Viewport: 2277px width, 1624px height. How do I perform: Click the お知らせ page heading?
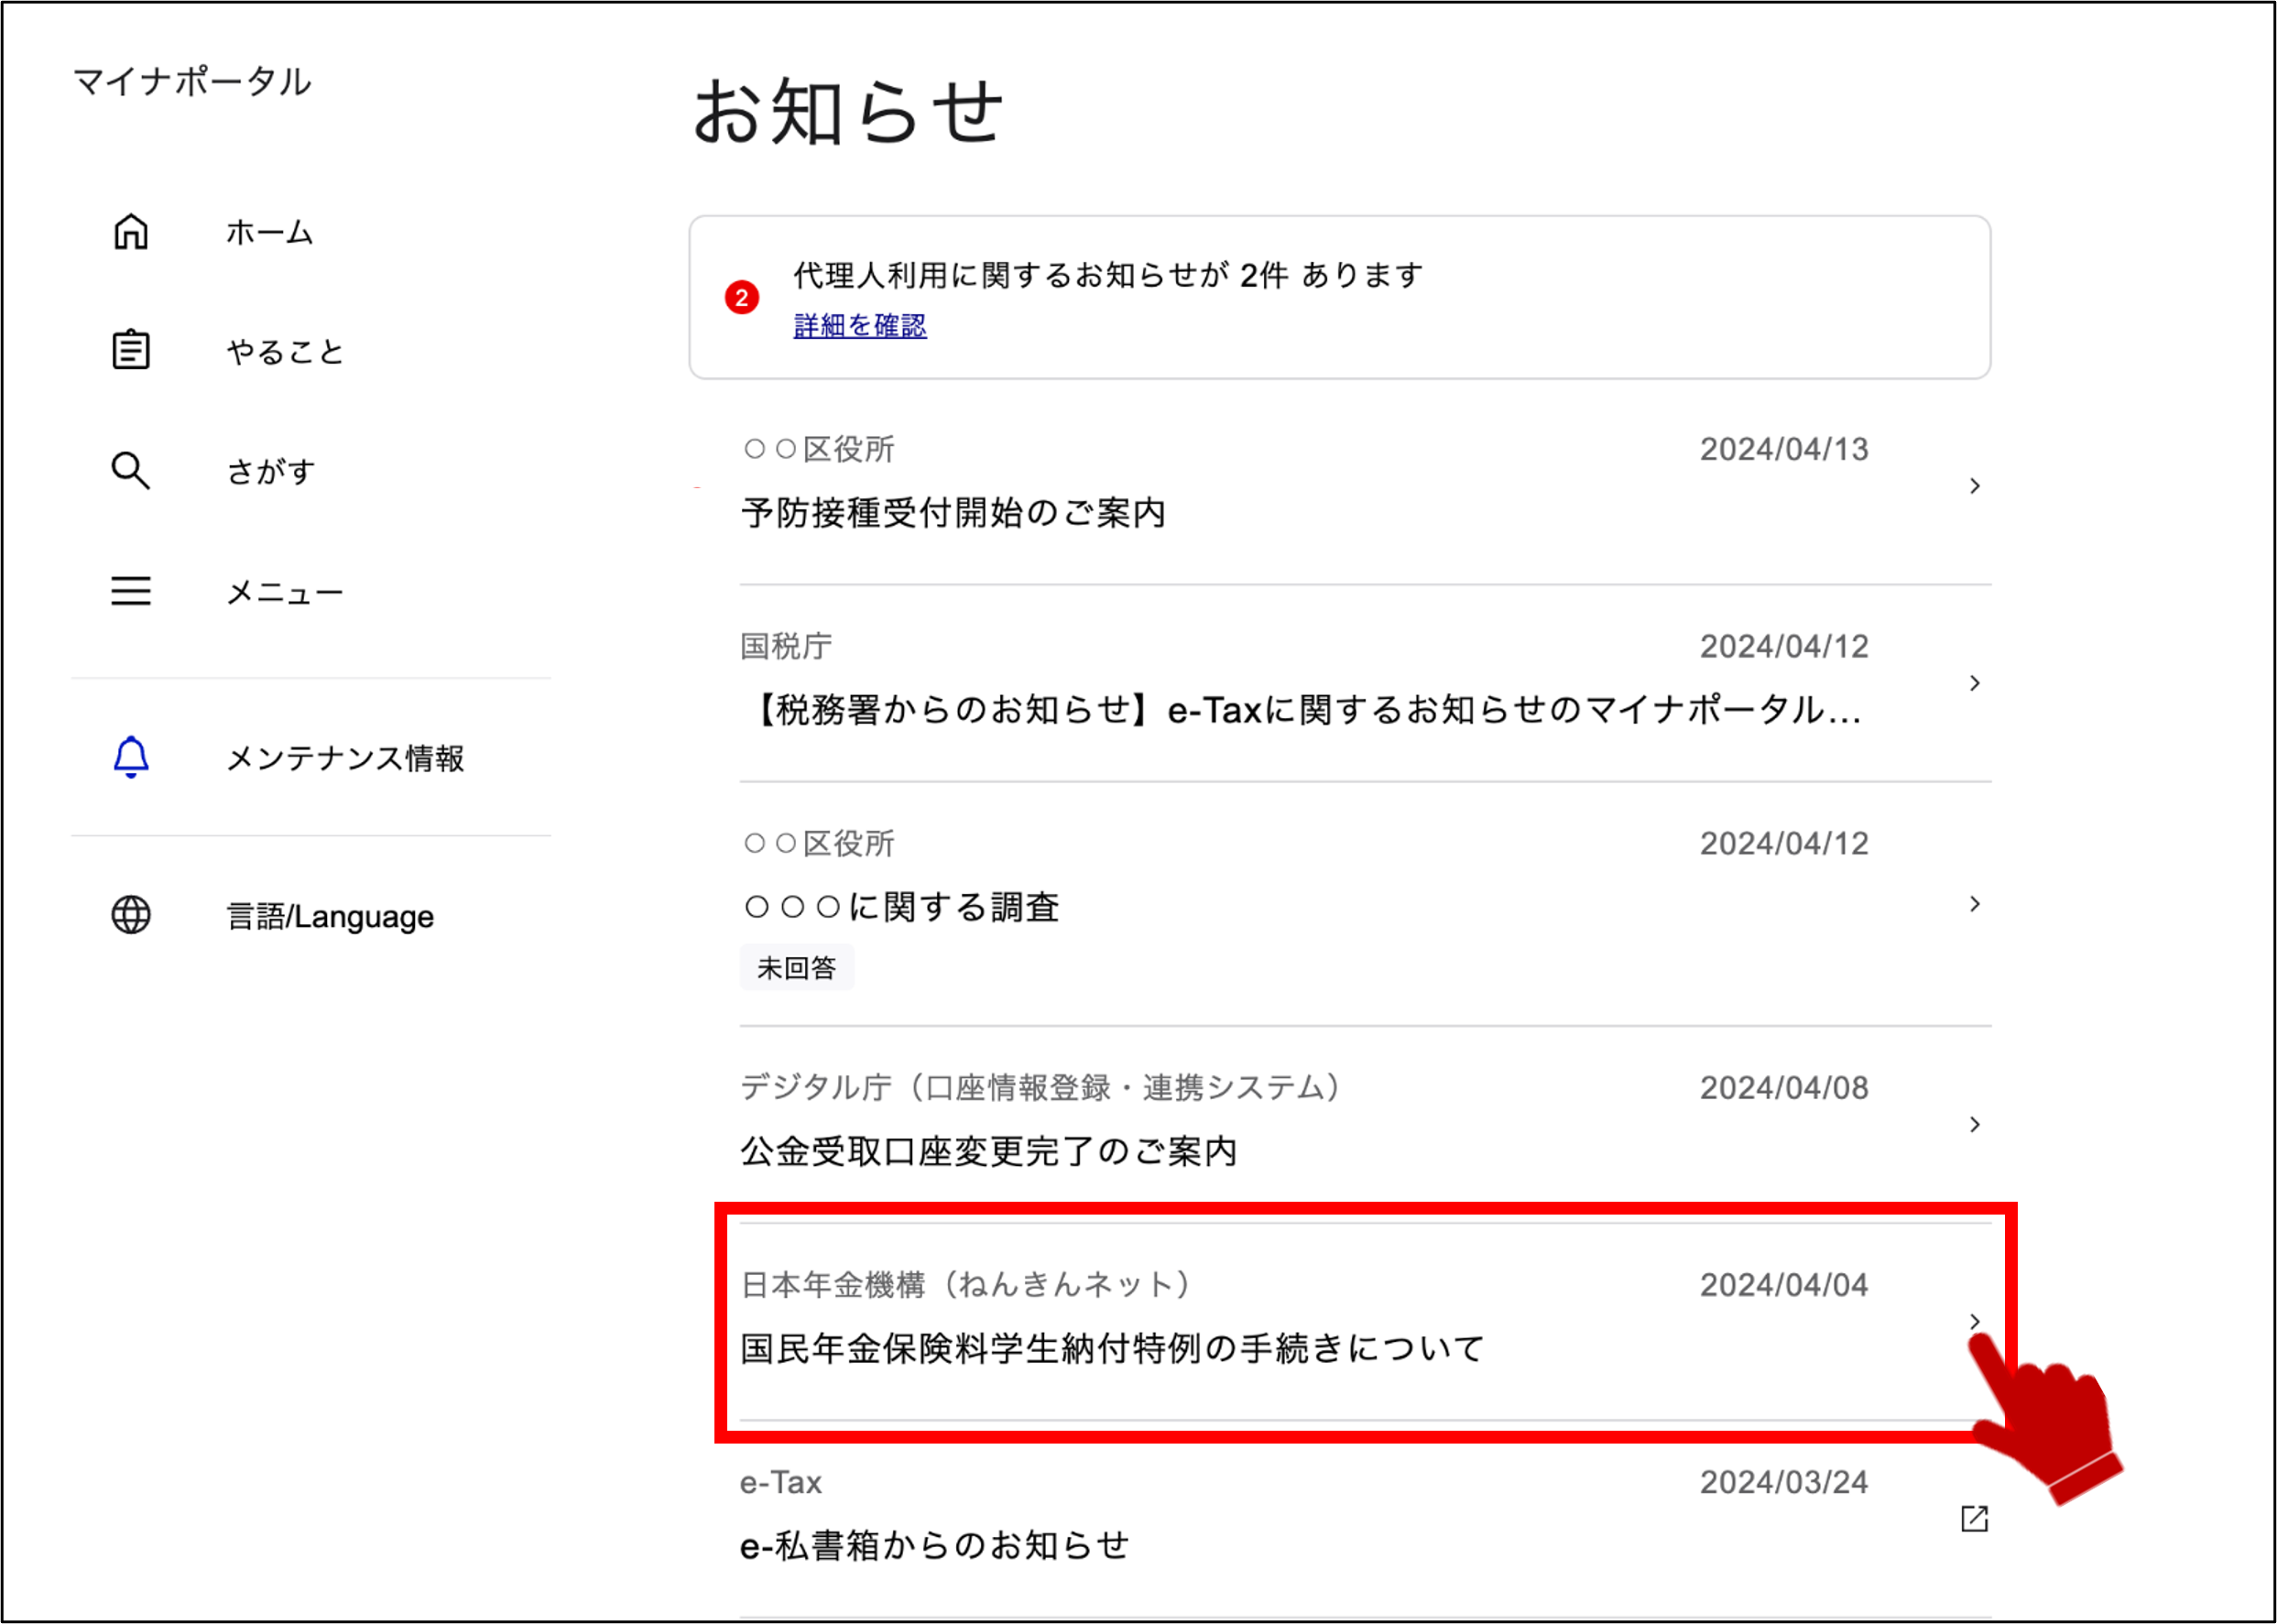point(848,111)
